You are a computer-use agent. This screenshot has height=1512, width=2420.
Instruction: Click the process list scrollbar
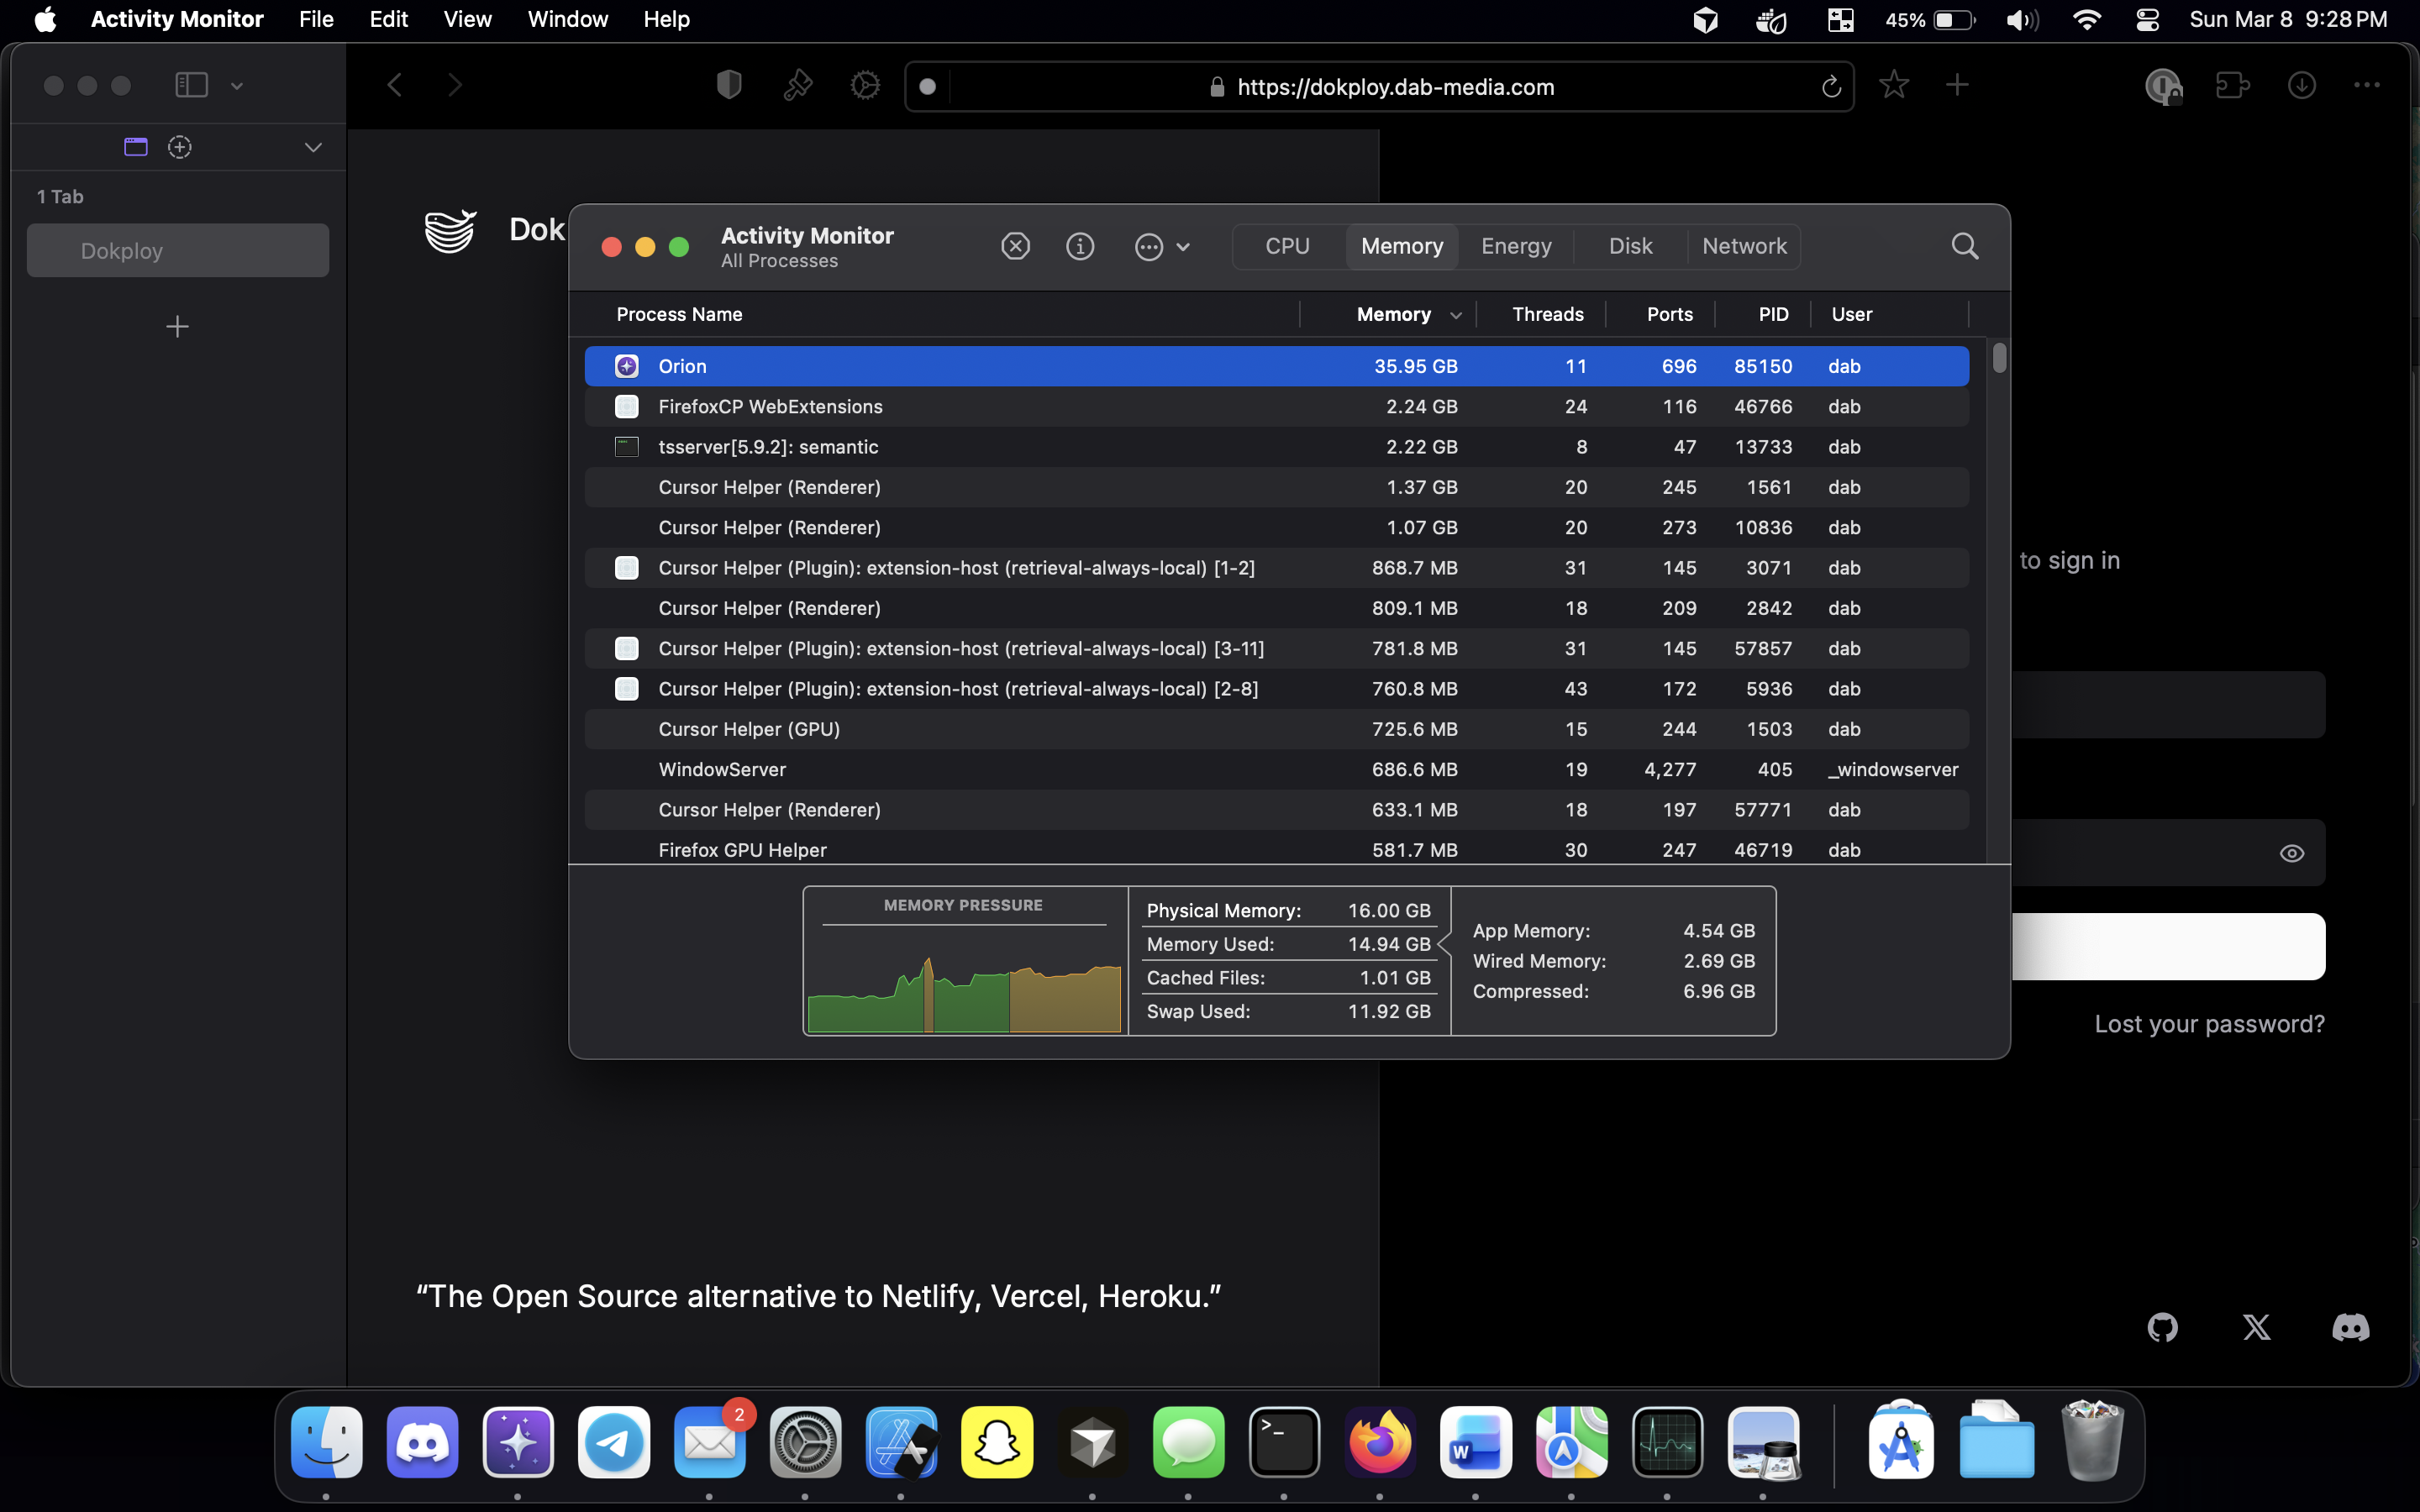1998,360
